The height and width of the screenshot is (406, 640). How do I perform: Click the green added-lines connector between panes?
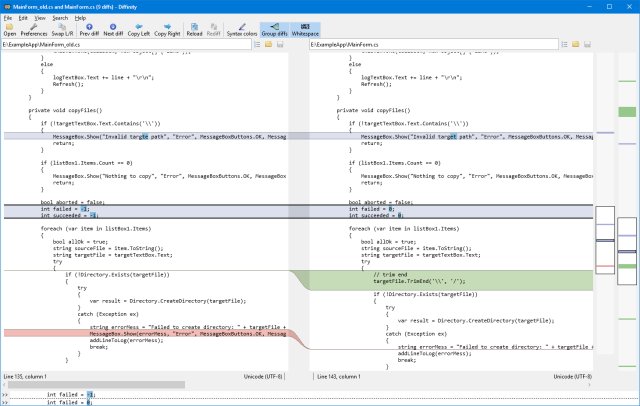[299, 280]
